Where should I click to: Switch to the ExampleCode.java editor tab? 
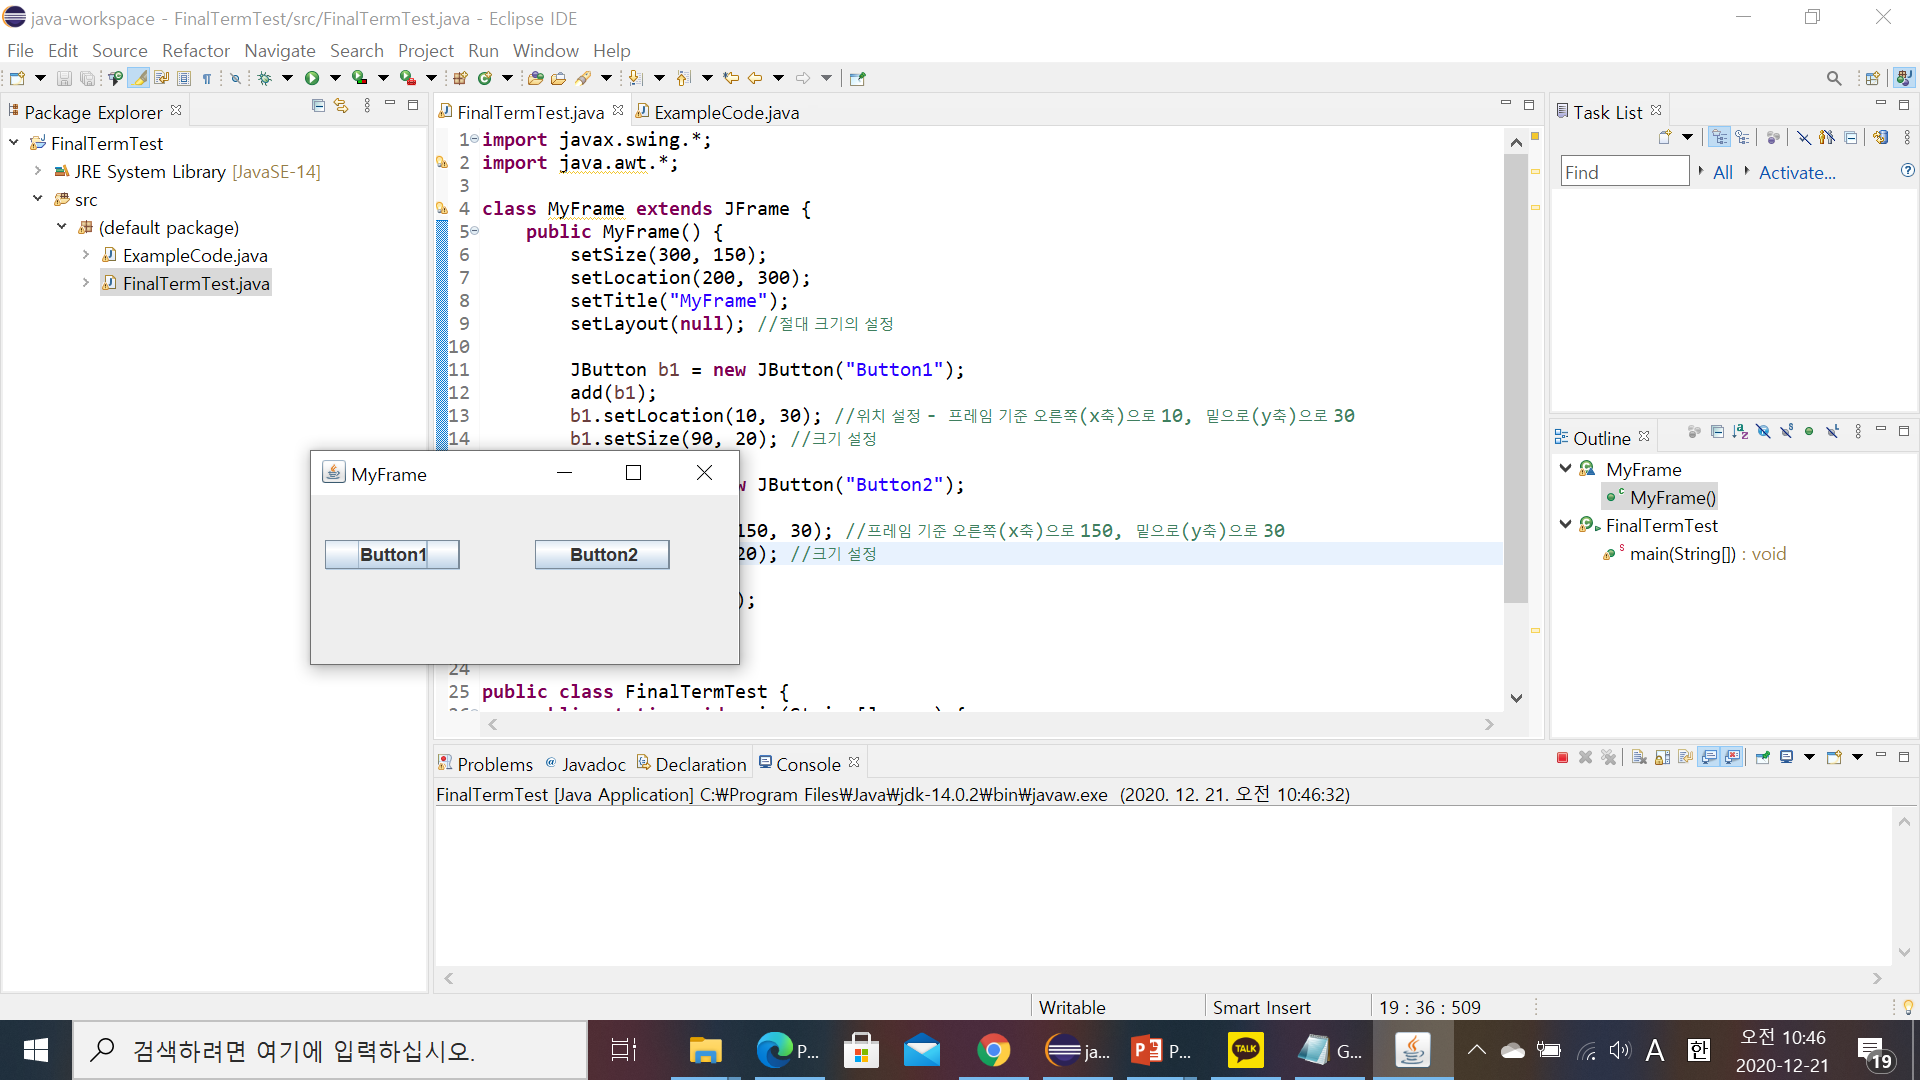coord(726,112)
